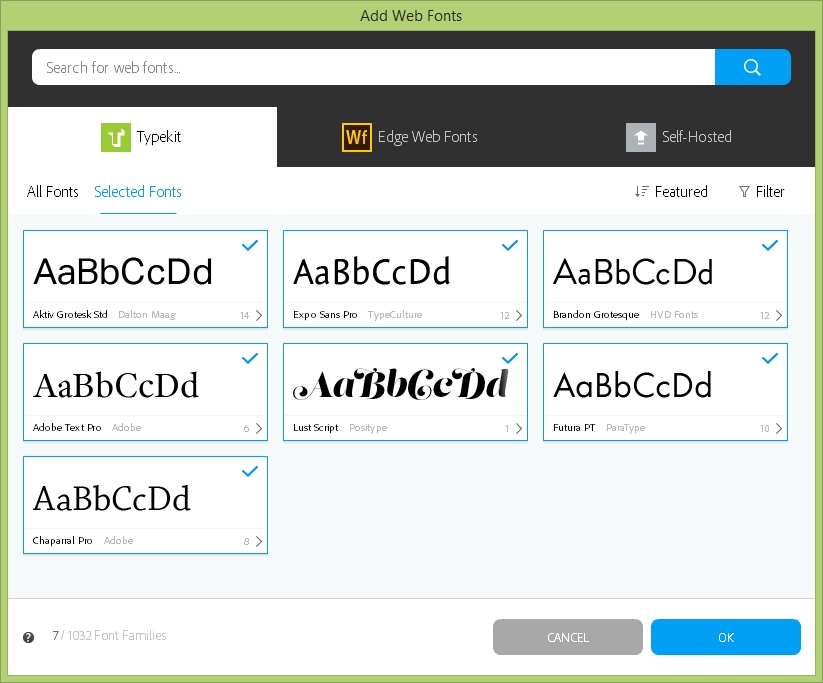Click the CANCEL button

point(567,637)
